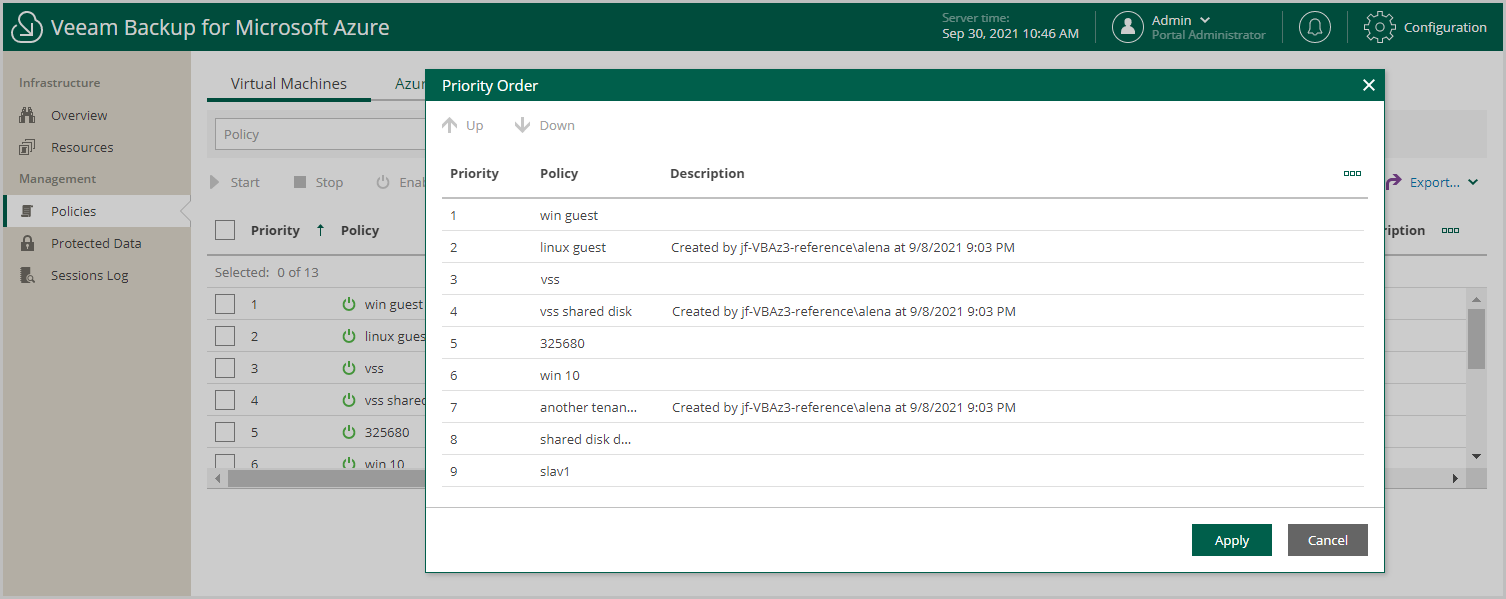The image size is (1506, 599).
Task: Click the Cancel button
Action: [x=1328, y=540]
